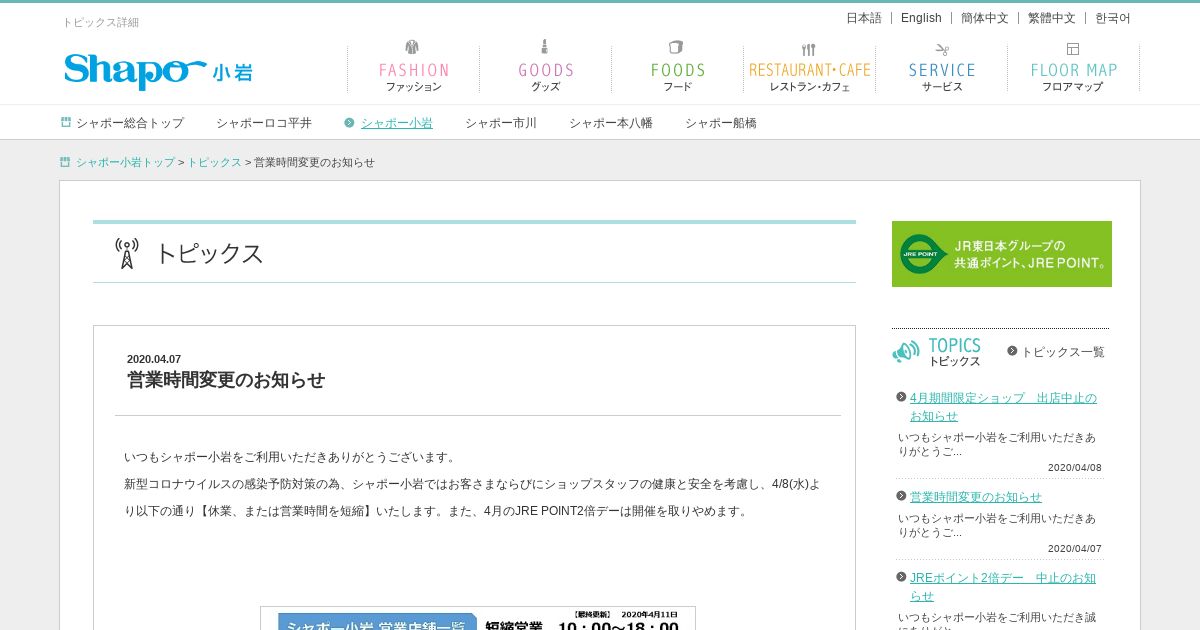Open the FLOOR MAP フロアマップ menu
Screen dimensions: 1200x630
click(x=1074, y=69)
